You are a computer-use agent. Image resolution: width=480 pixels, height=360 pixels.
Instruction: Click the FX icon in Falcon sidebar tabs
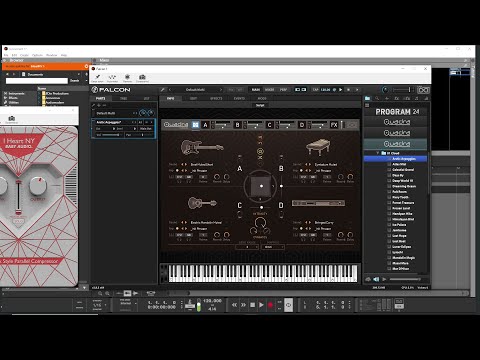pos(397,98)
